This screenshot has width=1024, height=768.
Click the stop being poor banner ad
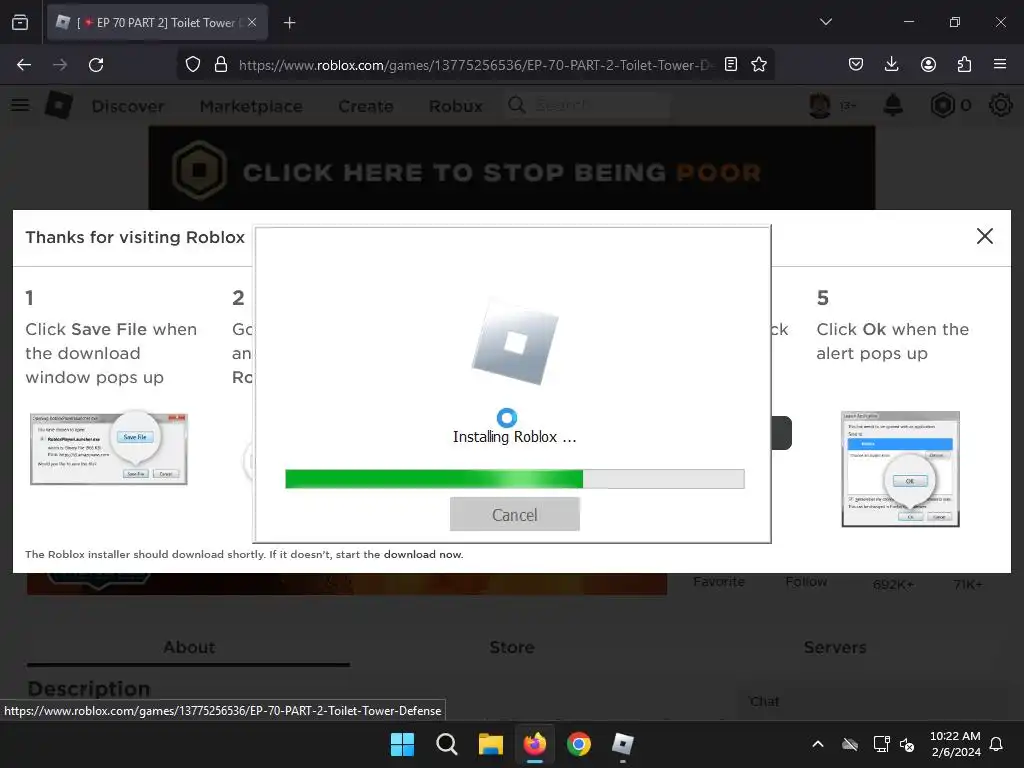pos(512,168)
